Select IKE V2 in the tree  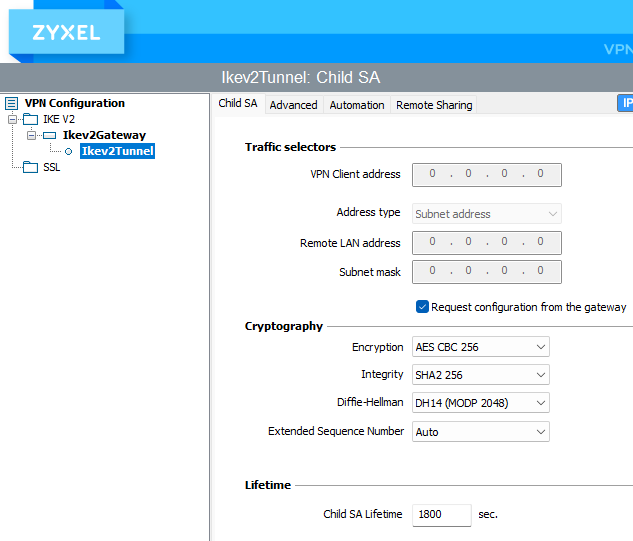(x=59, y=119)
